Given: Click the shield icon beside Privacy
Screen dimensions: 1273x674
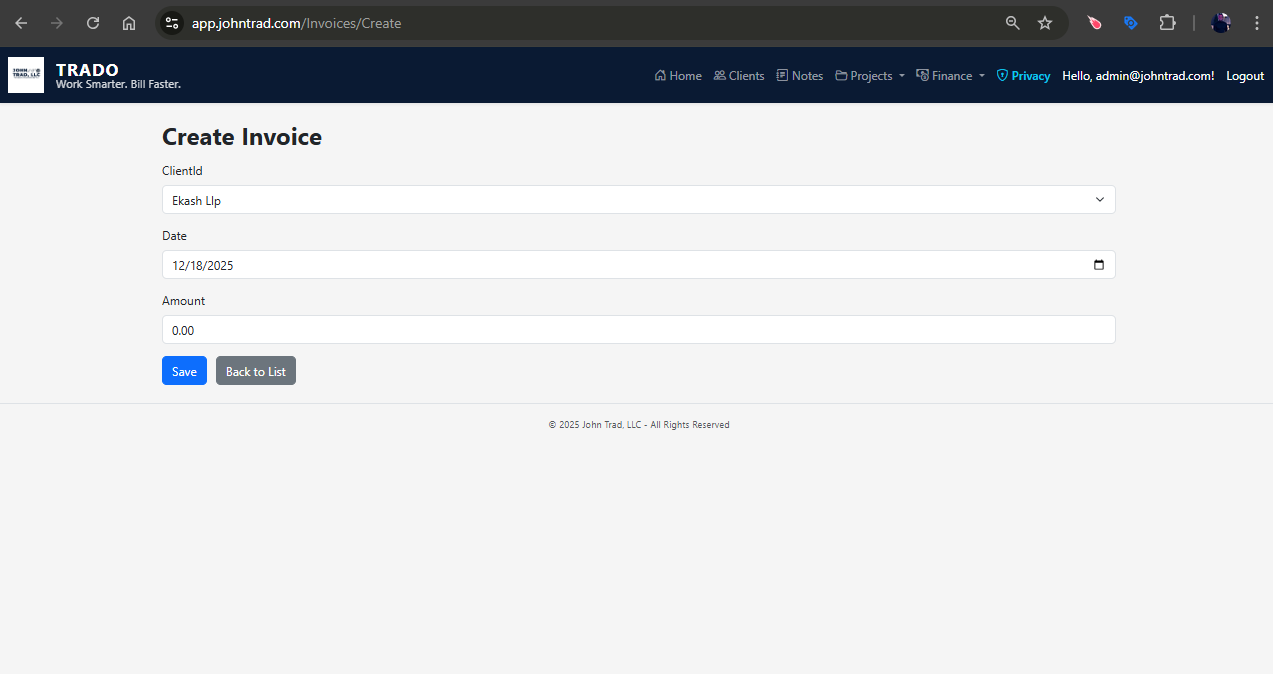Looking at the screenshot, I should [x=1001, y=75].
